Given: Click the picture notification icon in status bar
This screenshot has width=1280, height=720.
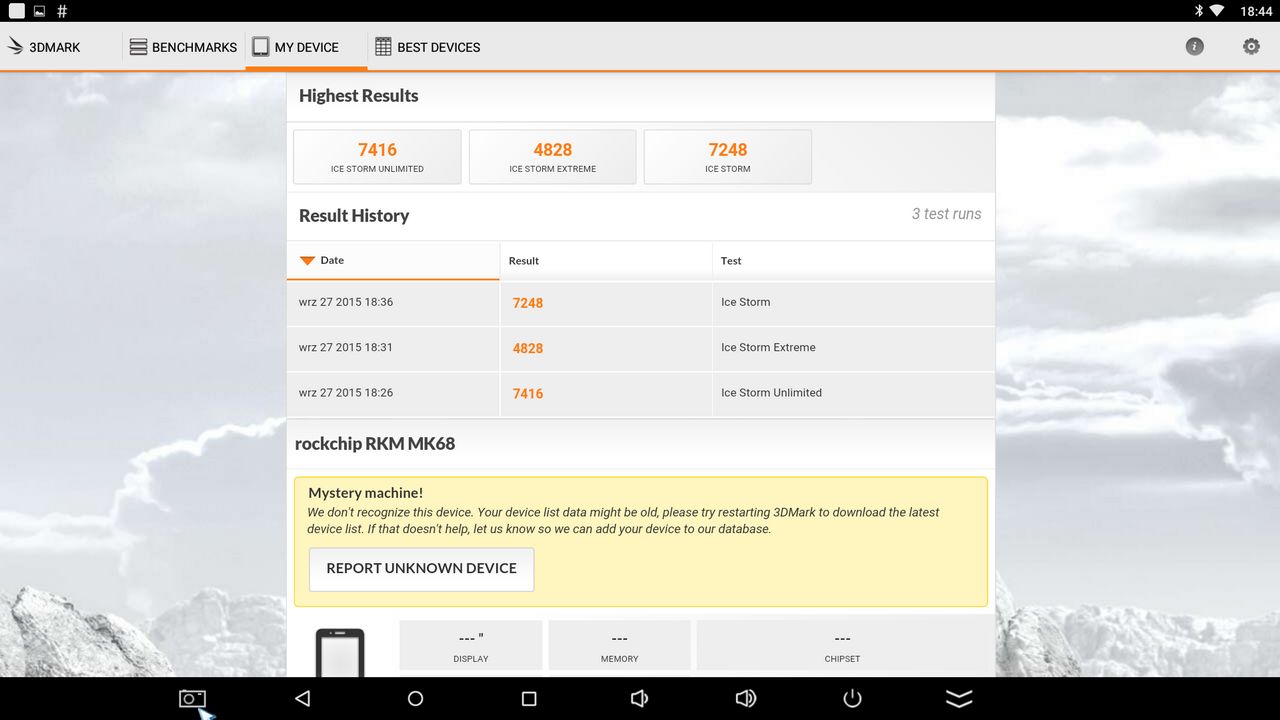Looking at the screenshot, I should coord(39,11).
